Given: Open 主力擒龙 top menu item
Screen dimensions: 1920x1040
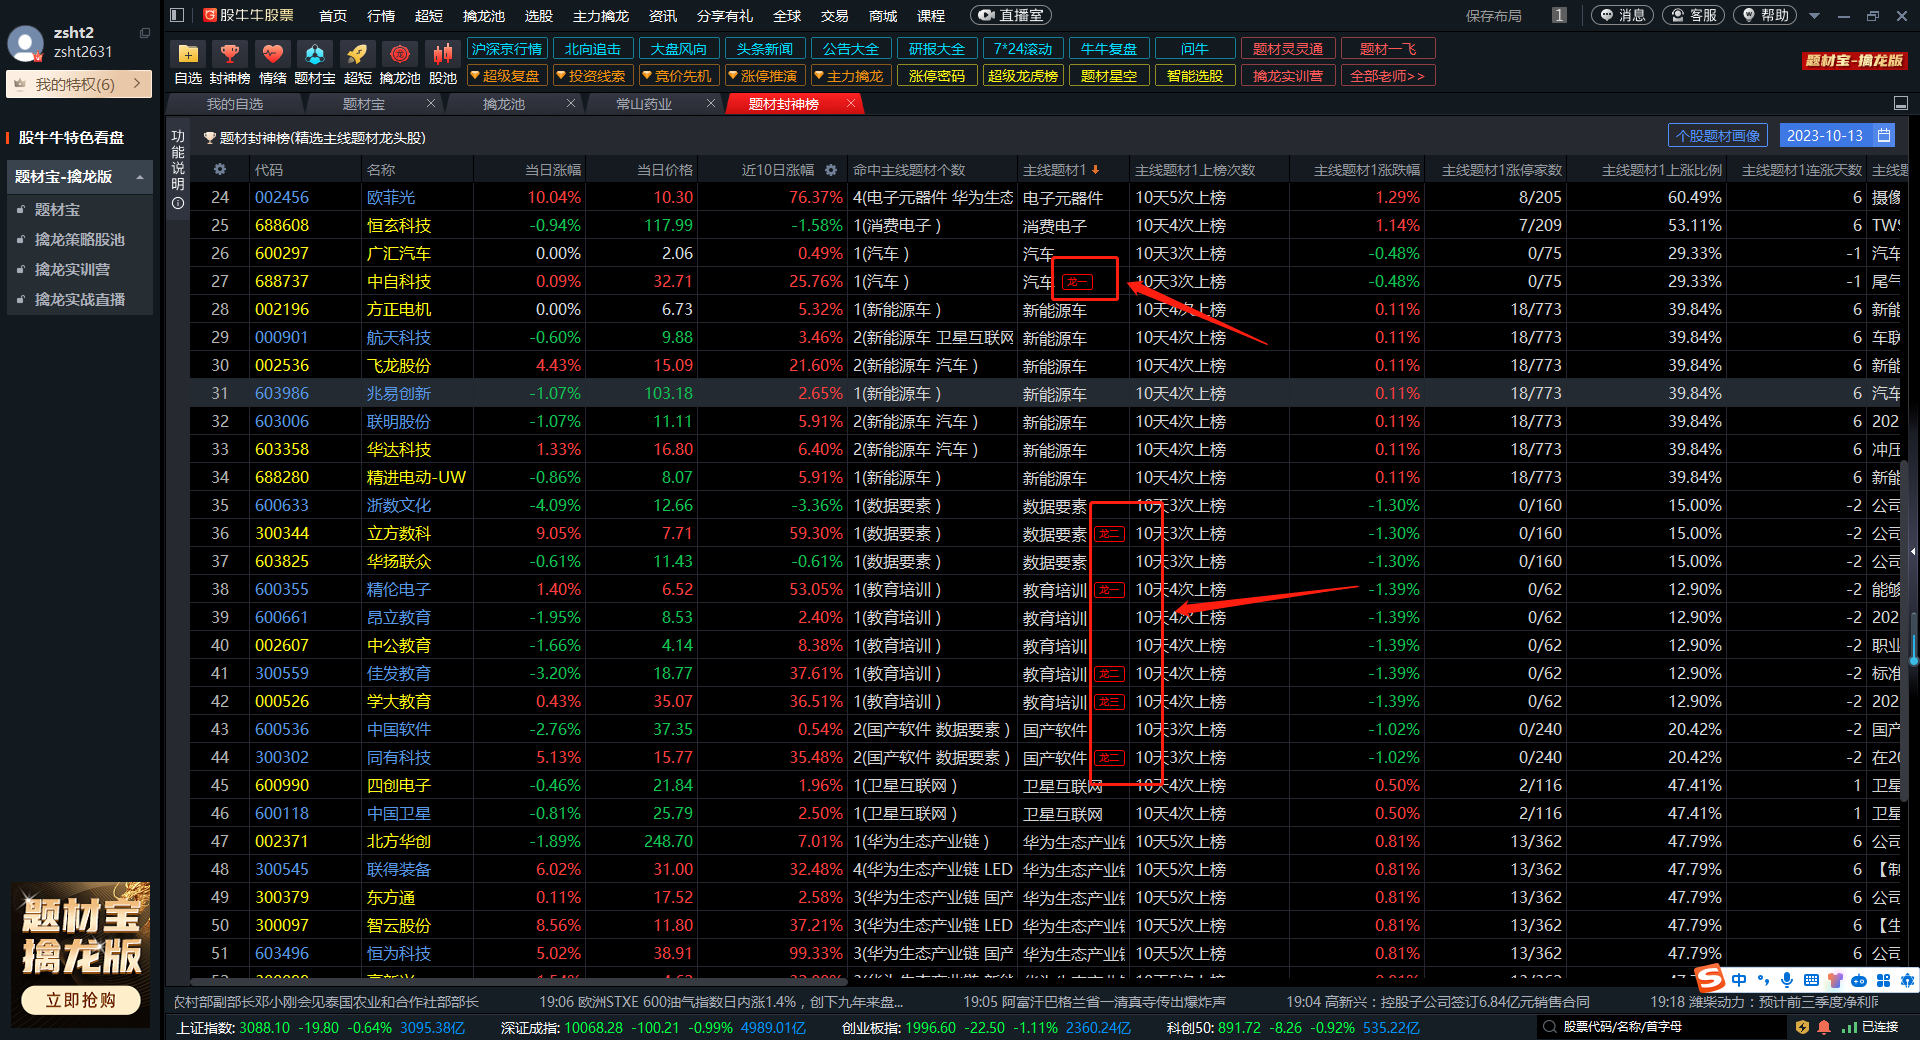Looking at the screenshot, I should [600, 16].
